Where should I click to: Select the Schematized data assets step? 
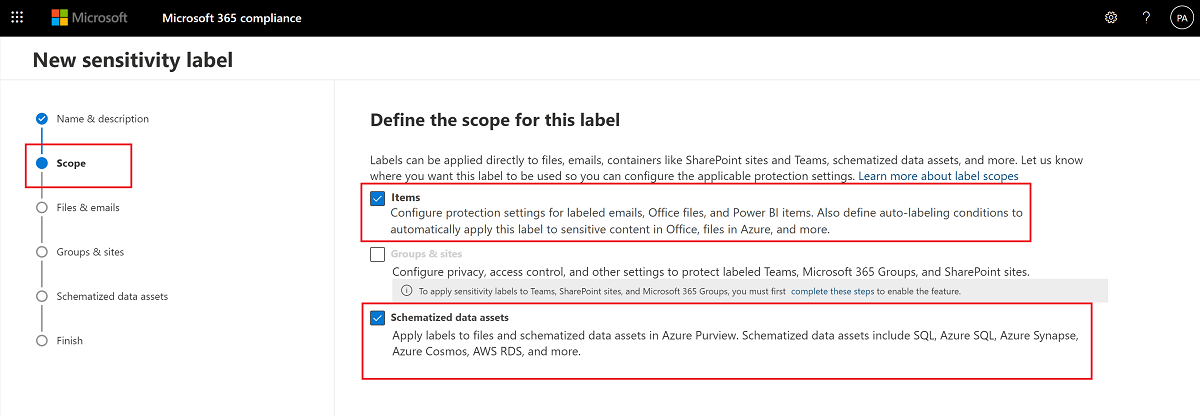point(112,296)
